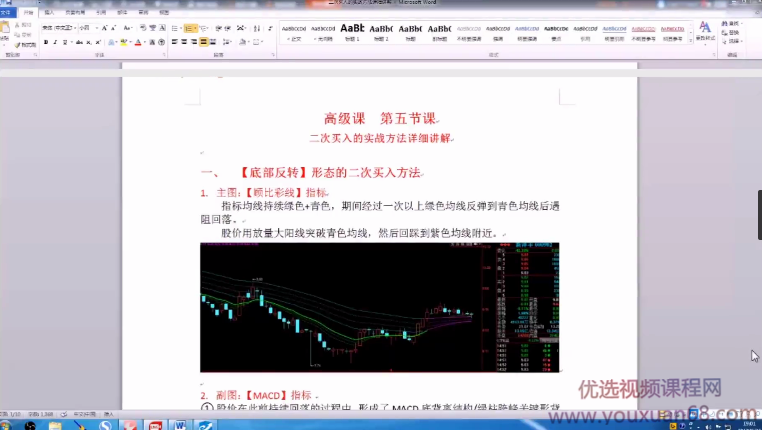Click the Phonetic Guide icon

152,28
